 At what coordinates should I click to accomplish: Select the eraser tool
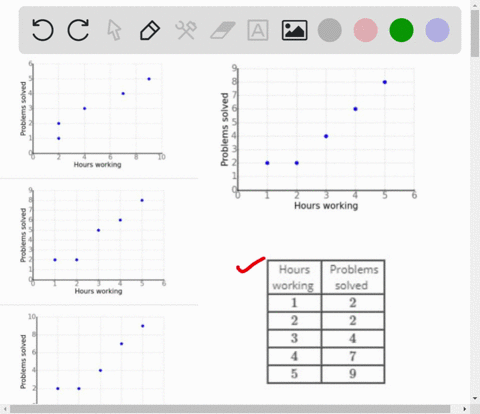coord(222,30)
